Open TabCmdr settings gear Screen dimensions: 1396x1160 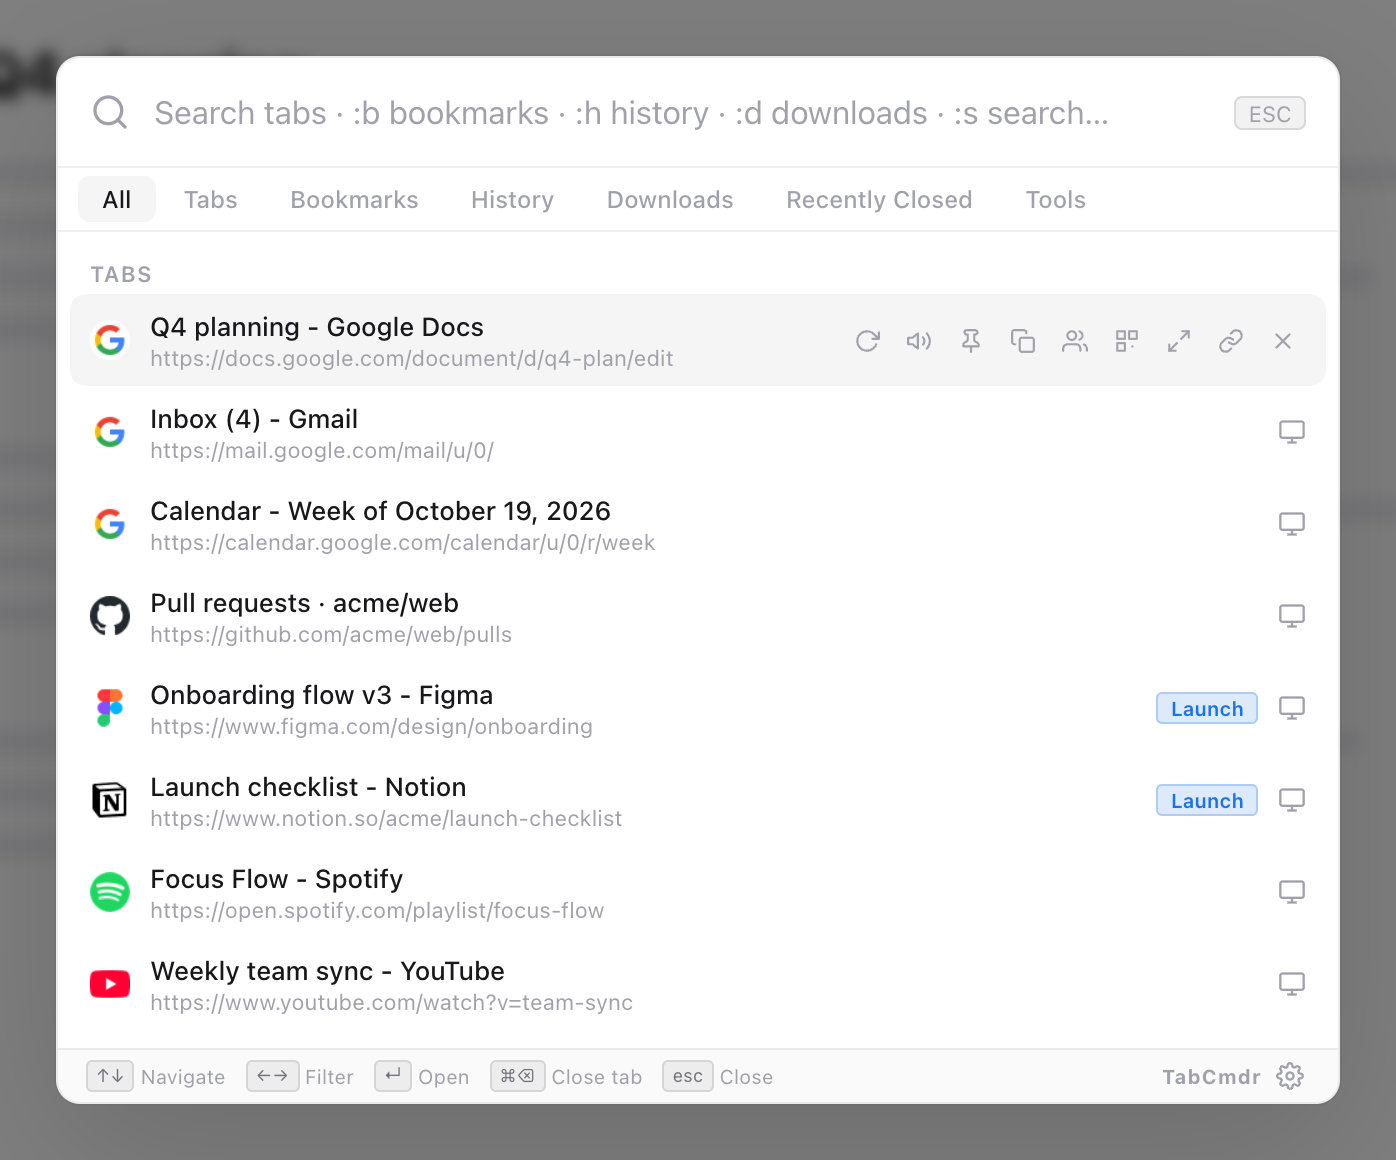(x=1290, y=1076)
